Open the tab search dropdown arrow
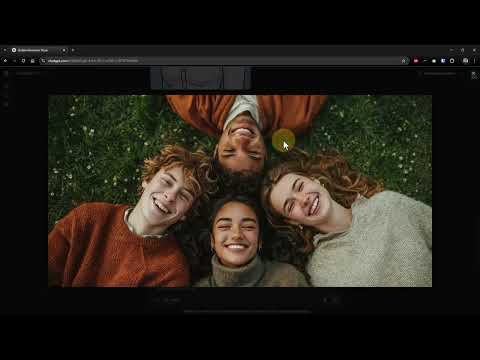The height and width of the screenshot is (360, 480). click(x=5, y=50)
